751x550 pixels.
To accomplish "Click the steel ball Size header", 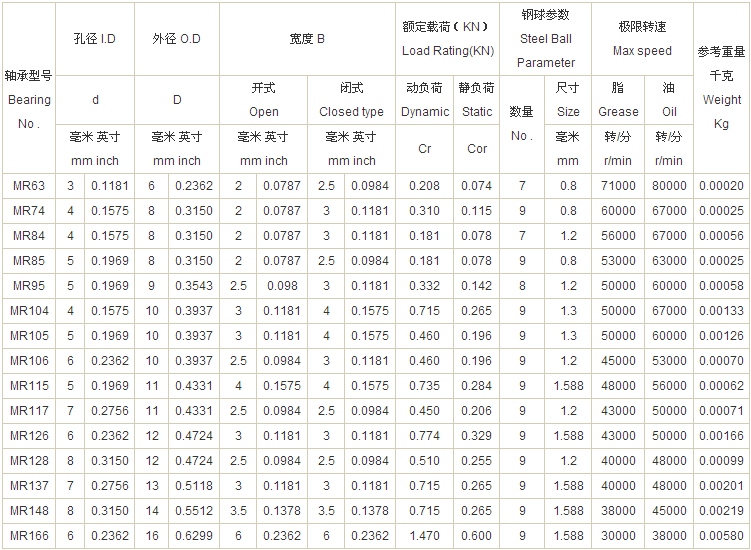I will (568, 100).
